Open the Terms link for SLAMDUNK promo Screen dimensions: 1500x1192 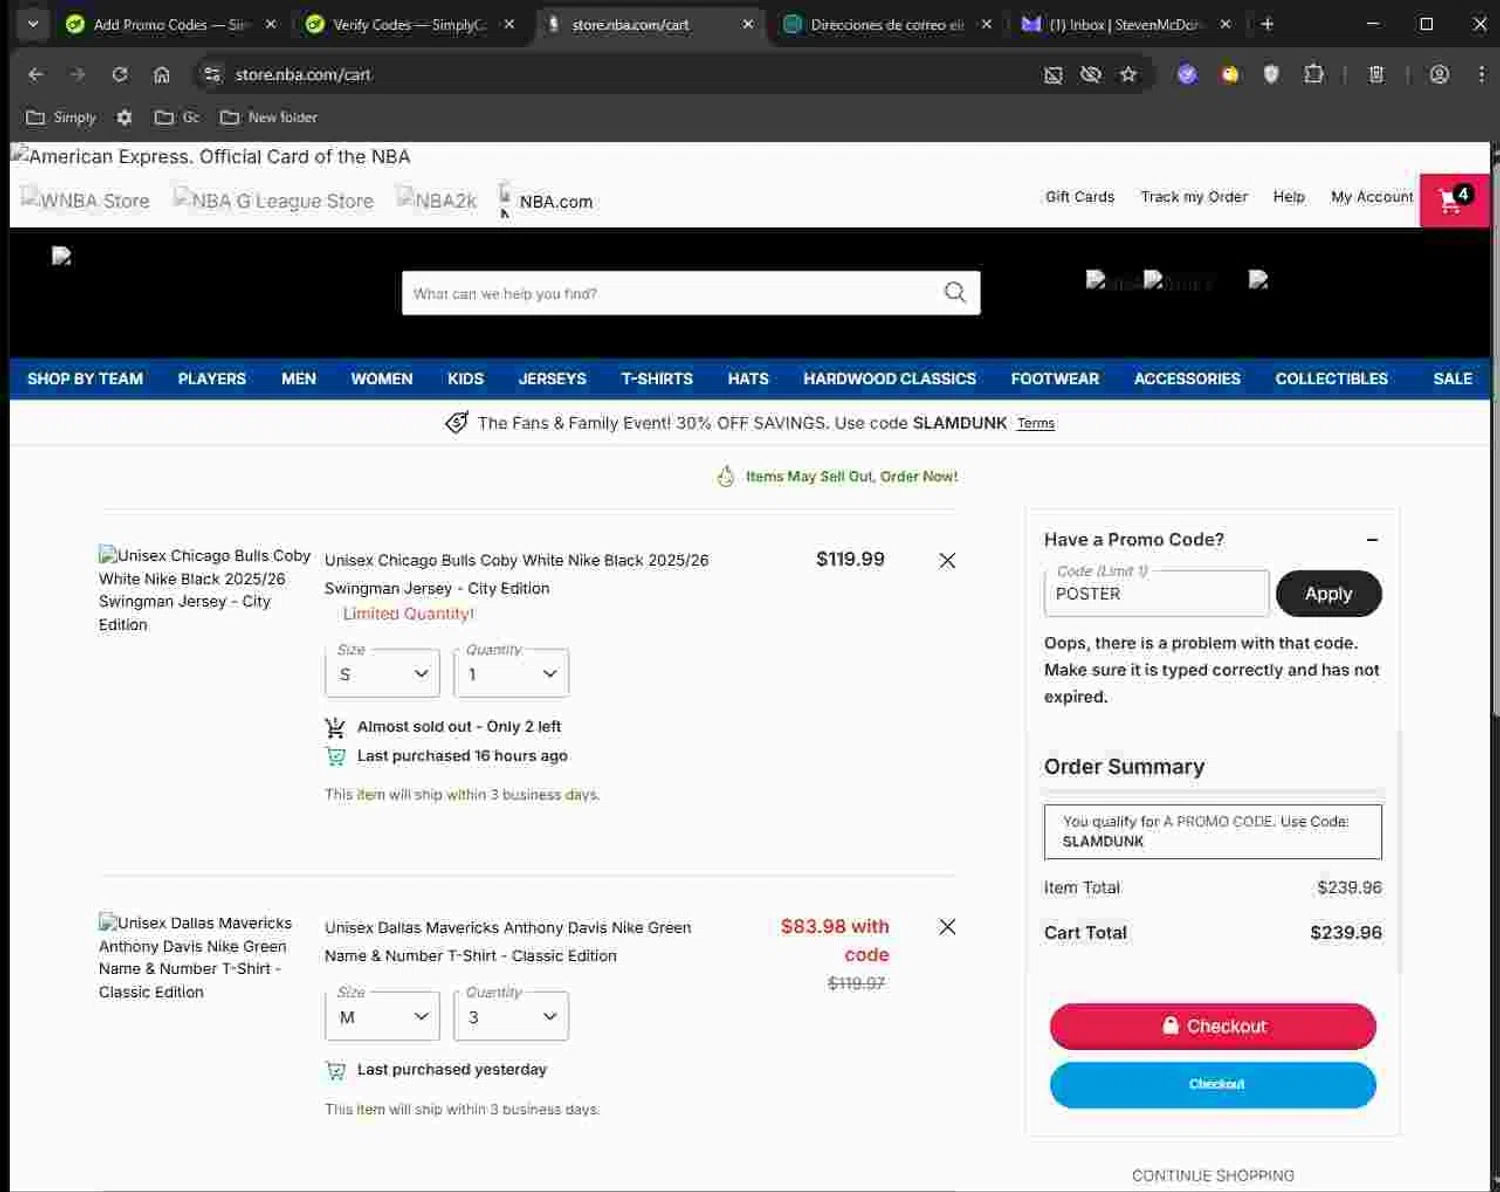pos(1035,424)
